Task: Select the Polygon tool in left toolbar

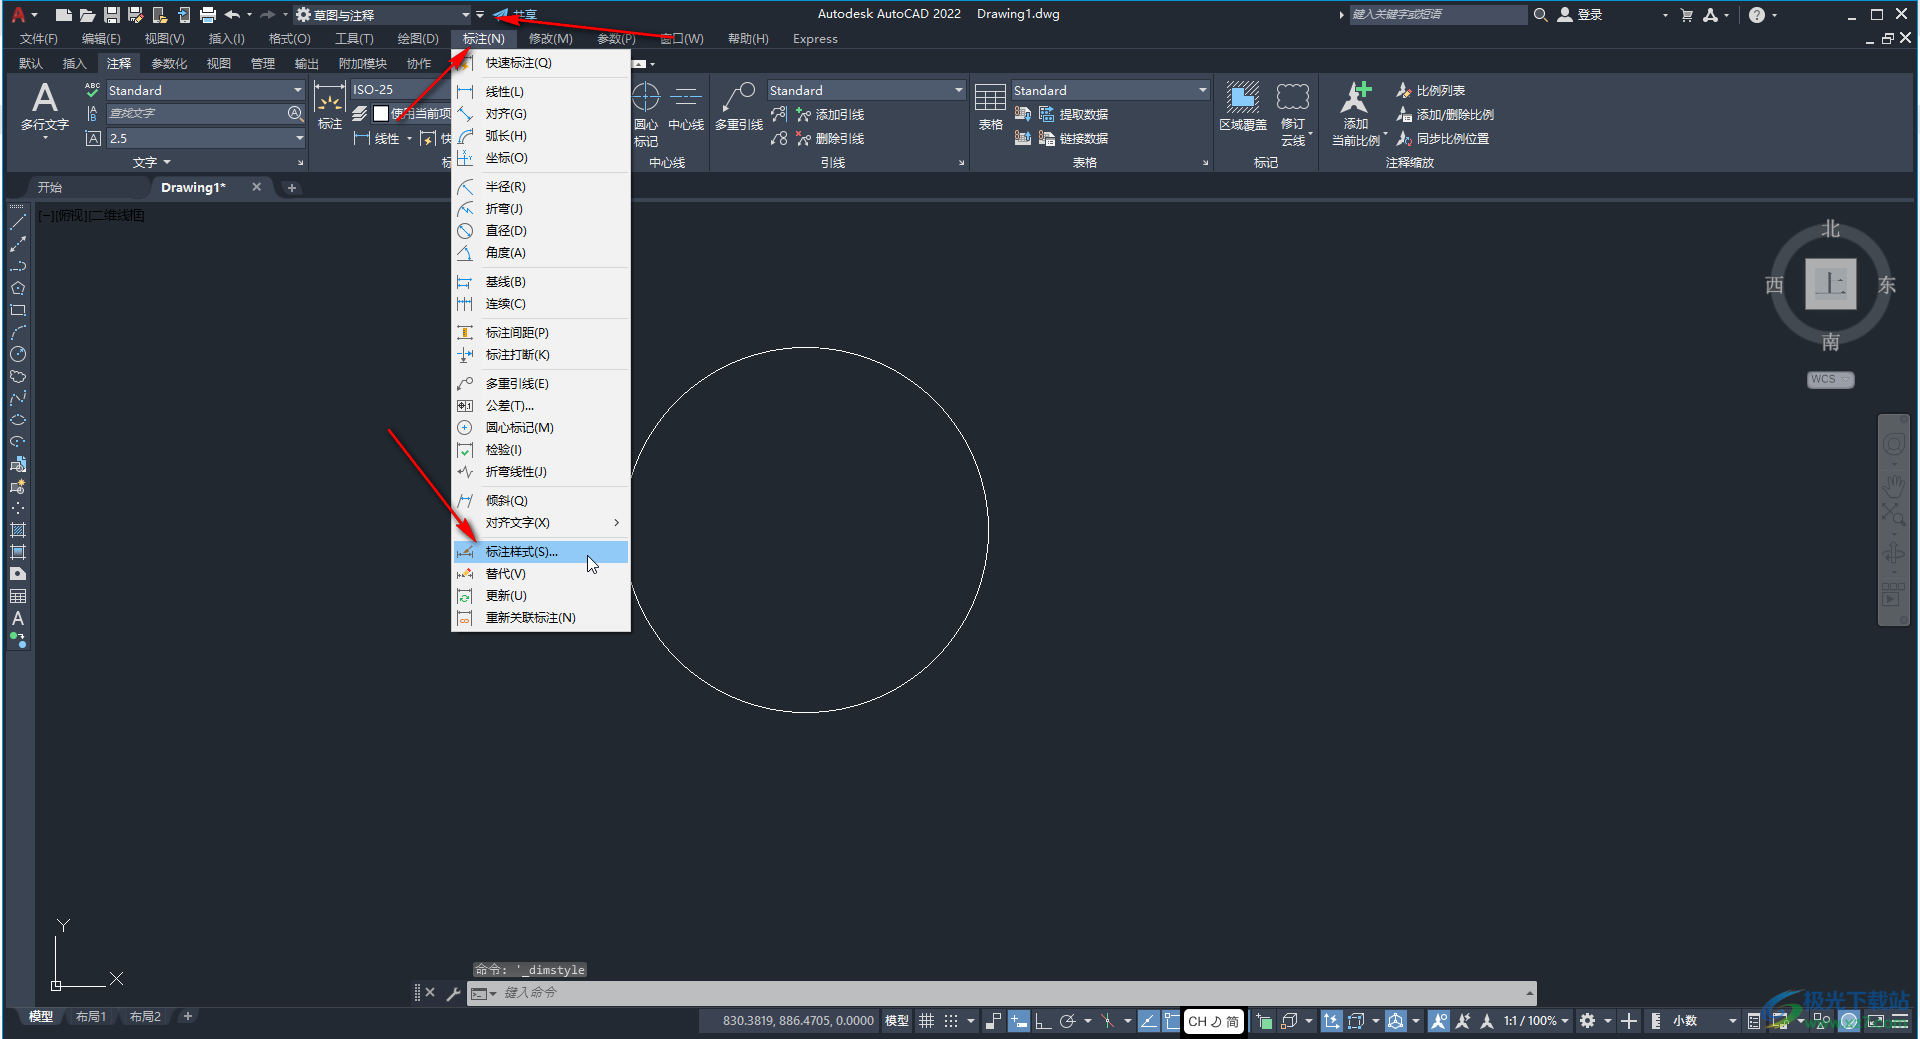Action: point(18,289)
